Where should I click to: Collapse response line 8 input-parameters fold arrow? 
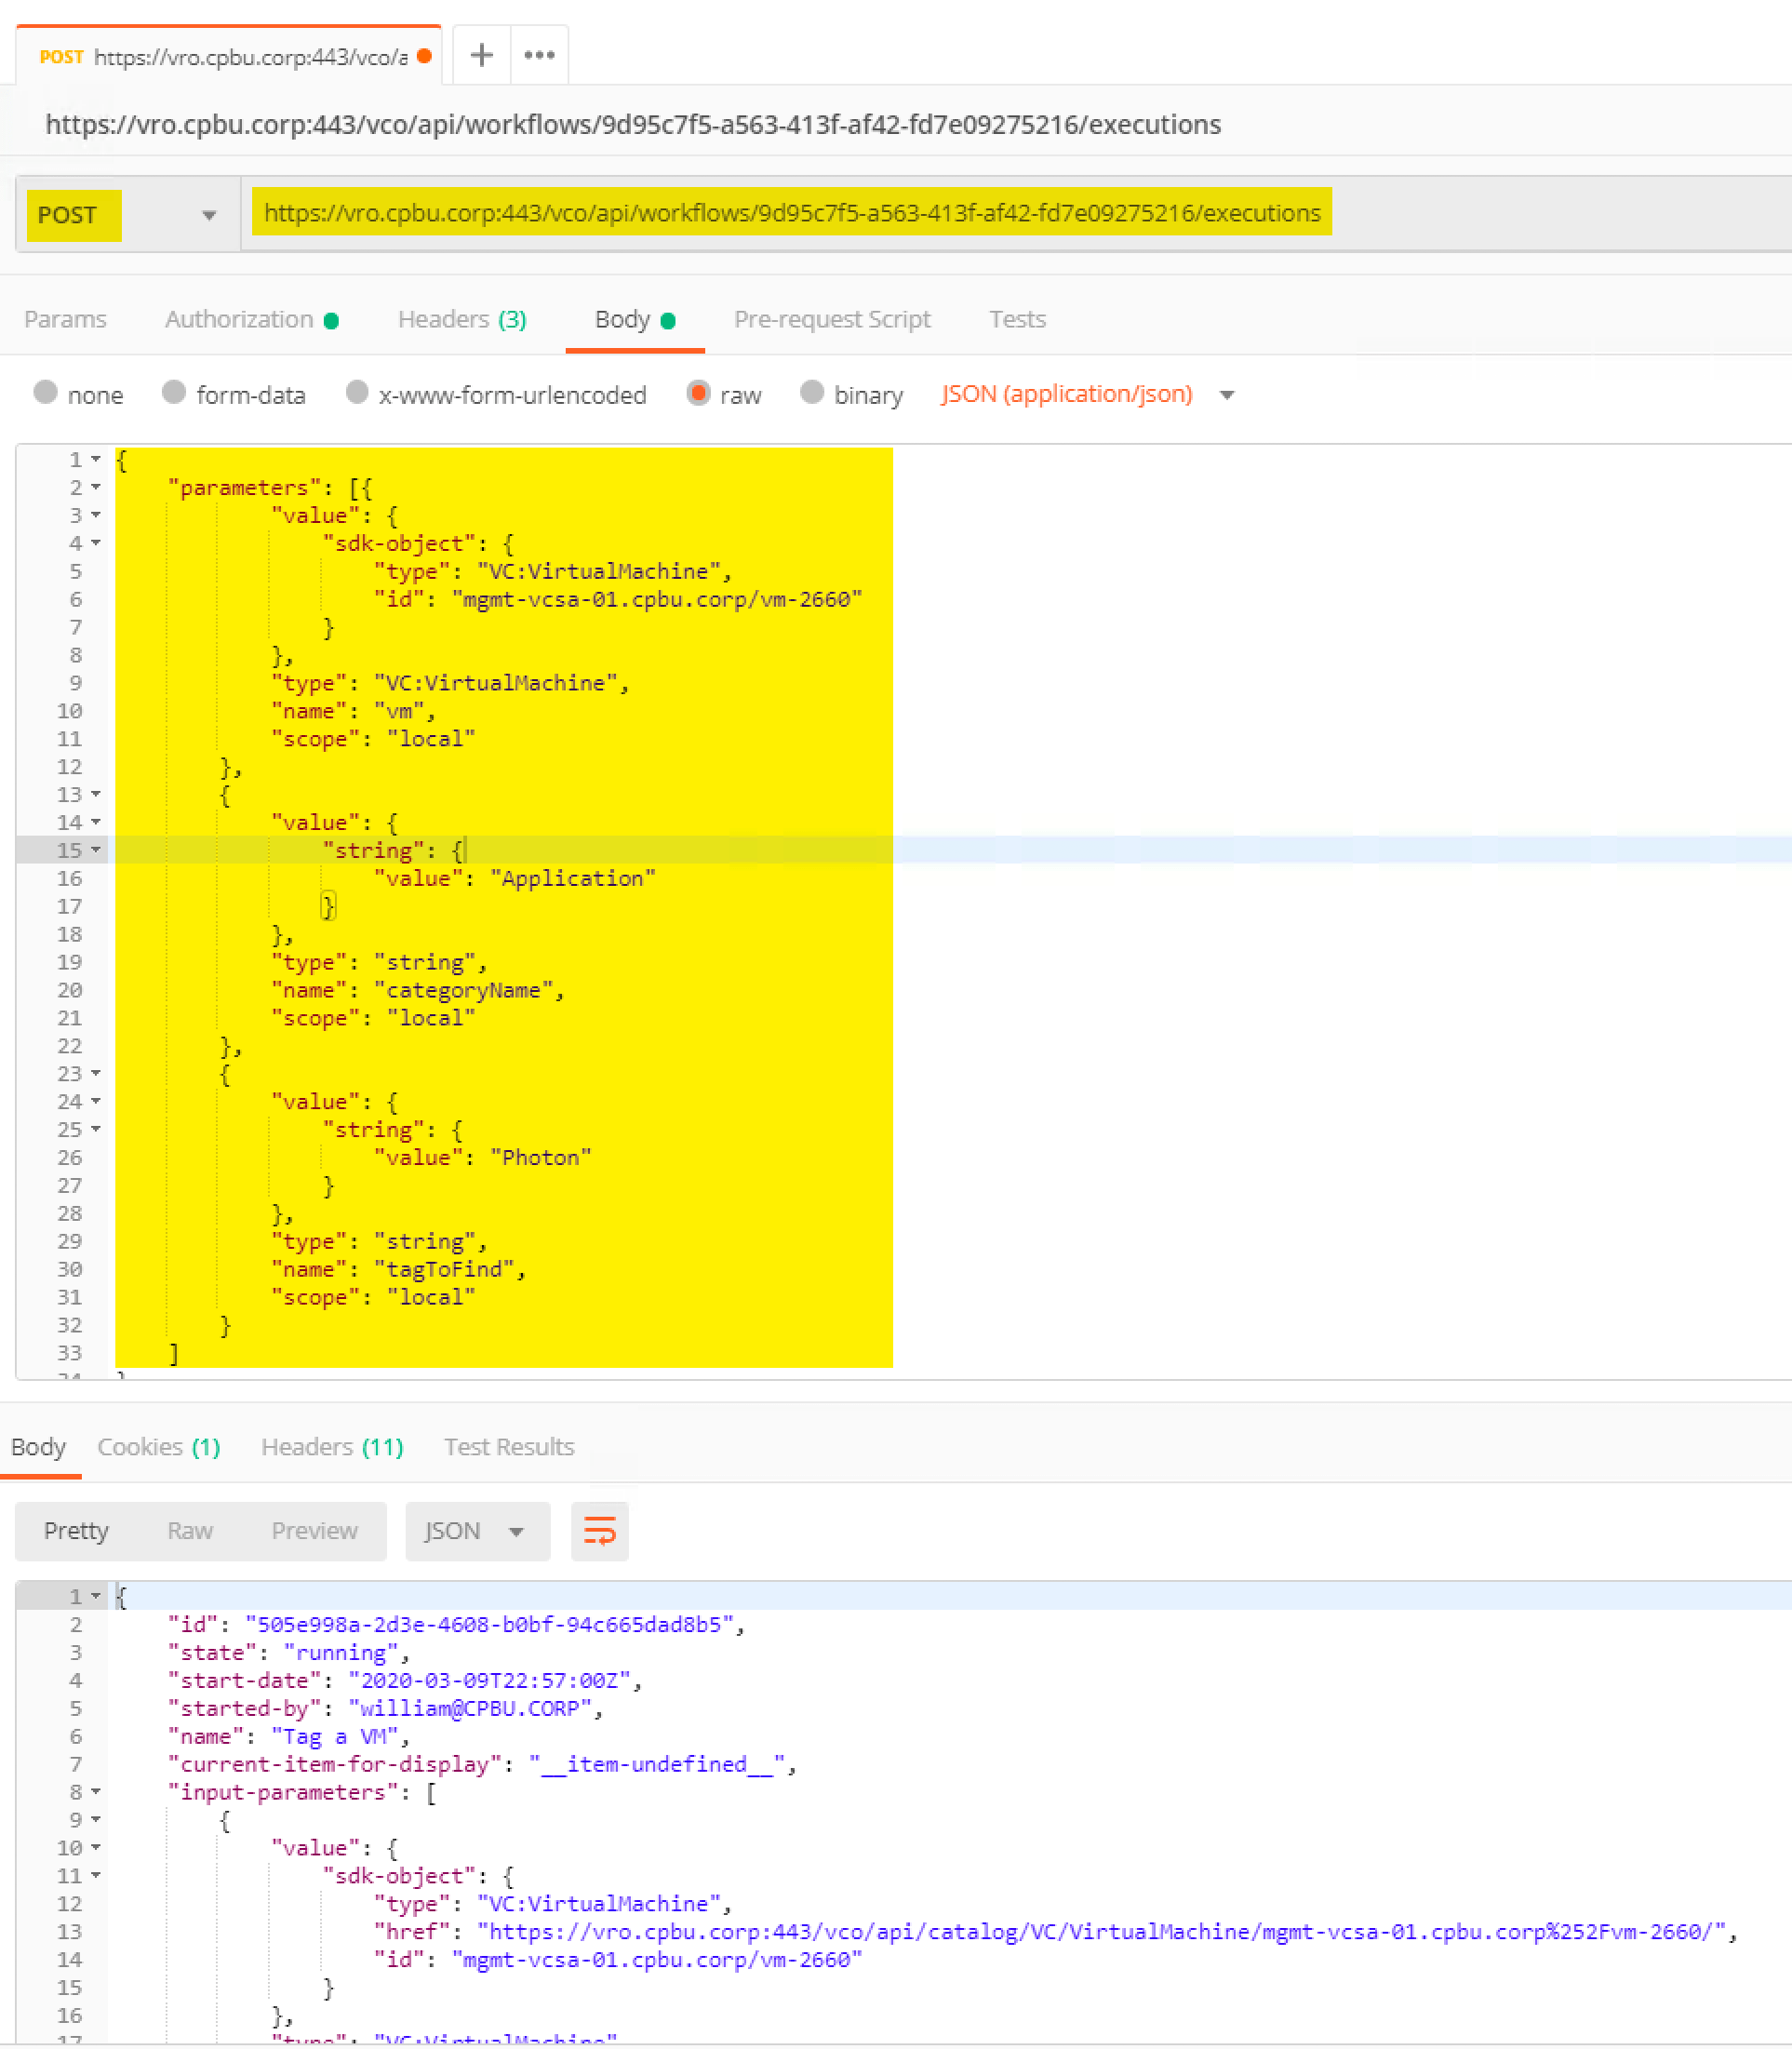[x=96, y=1792]
